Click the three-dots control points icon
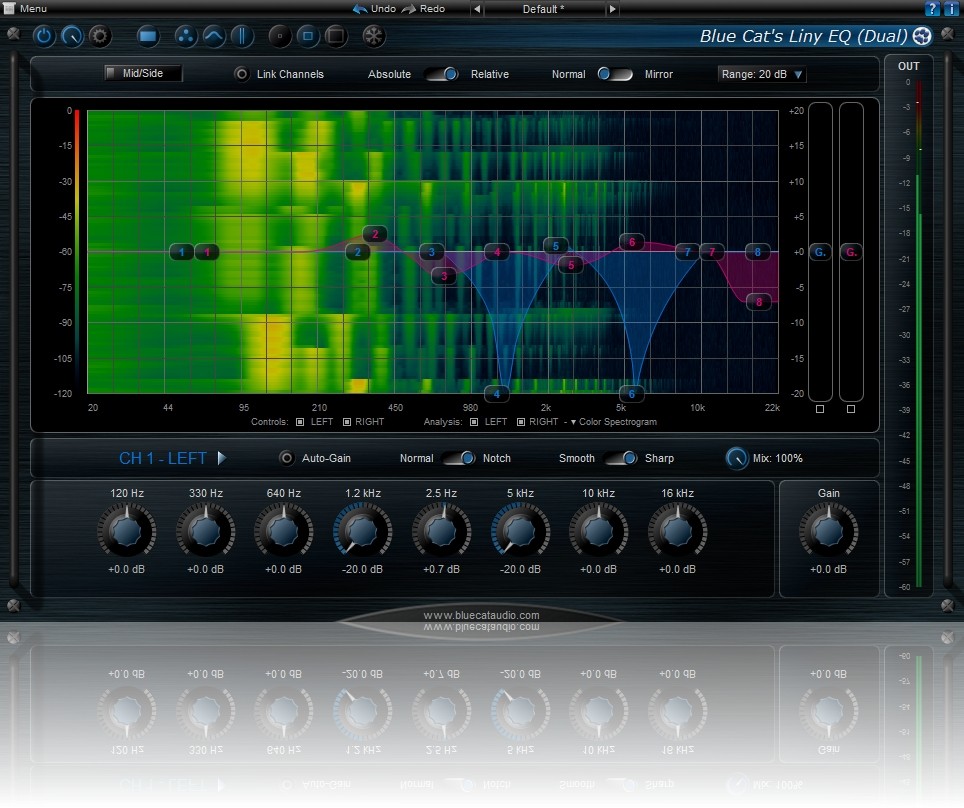The height and width of the screenshot is (808, 964). pyautogui.click(x=185, y=36)
